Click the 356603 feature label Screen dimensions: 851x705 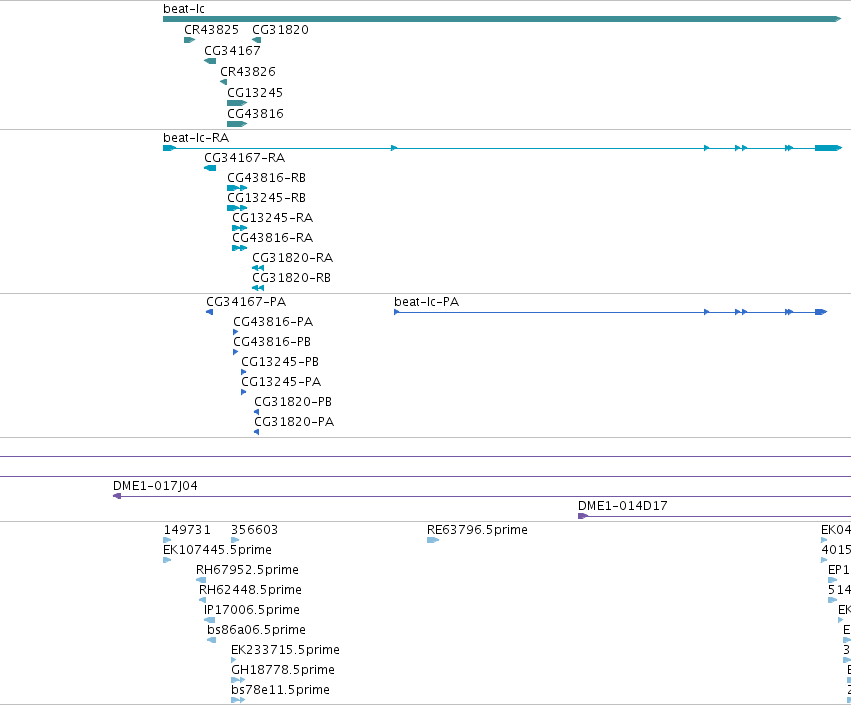click(x=255, y=530)
